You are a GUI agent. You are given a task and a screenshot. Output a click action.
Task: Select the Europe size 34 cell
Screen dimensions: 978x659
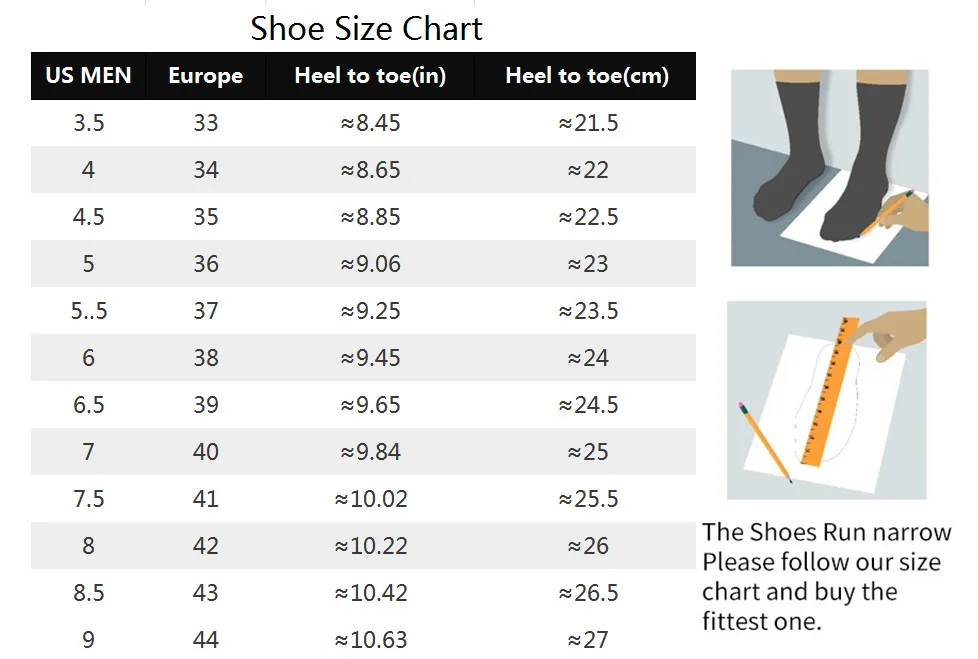tap(206, 170)
